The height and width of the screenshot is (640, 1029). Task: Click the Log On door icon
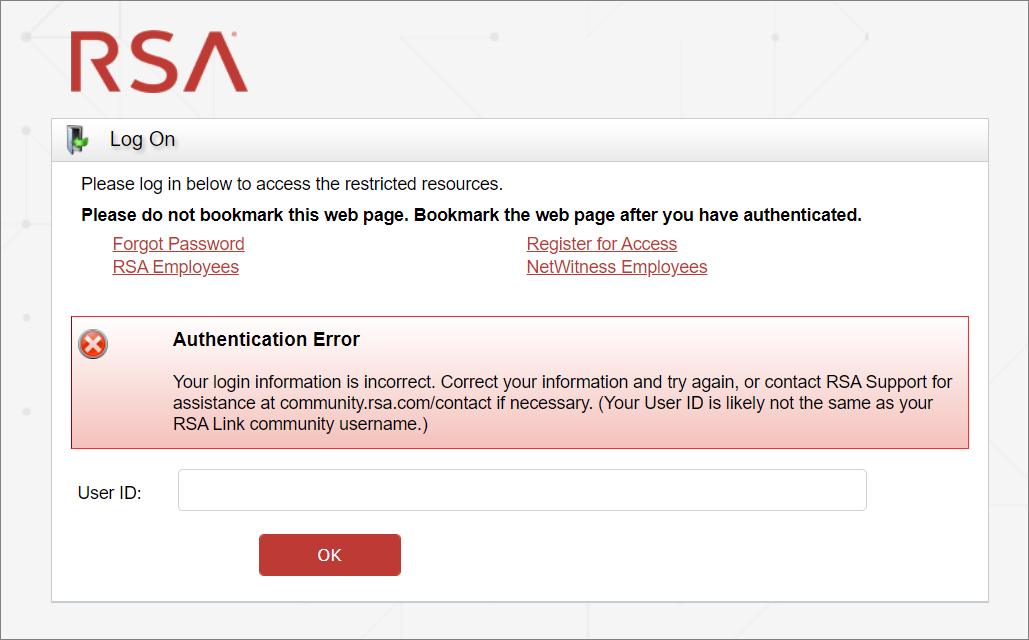[77, 140]
